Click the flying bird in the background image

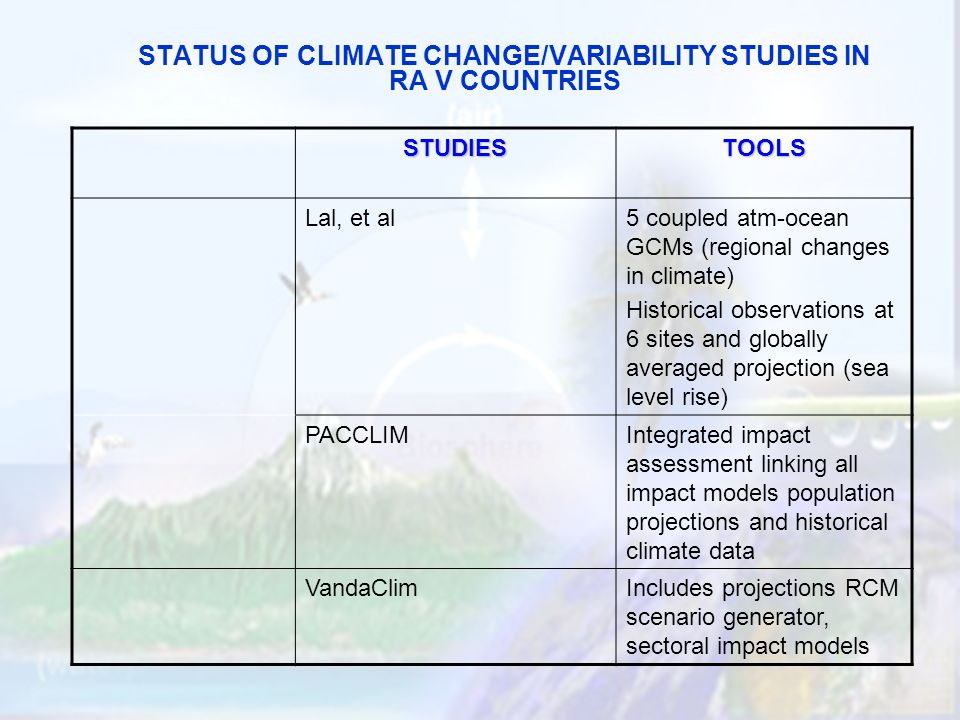(x=304, y=284)
